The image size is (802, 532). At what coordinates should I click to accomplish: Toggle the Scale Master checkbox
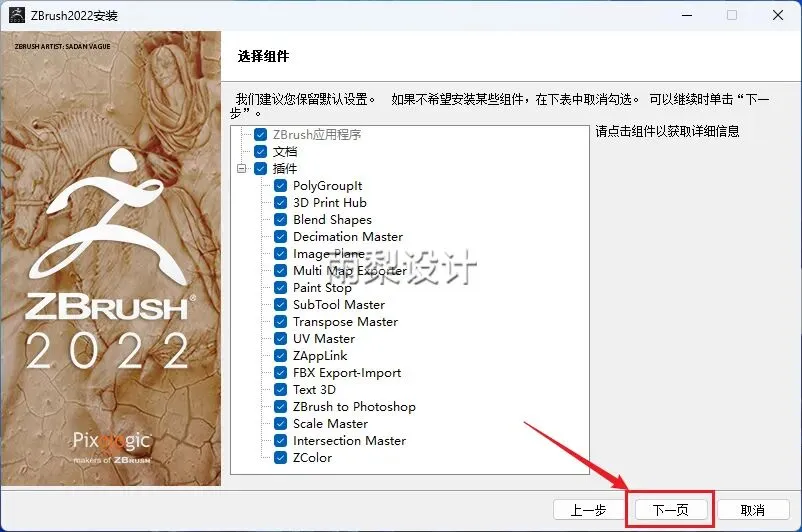pyautogui.click(x=280, y=423)
